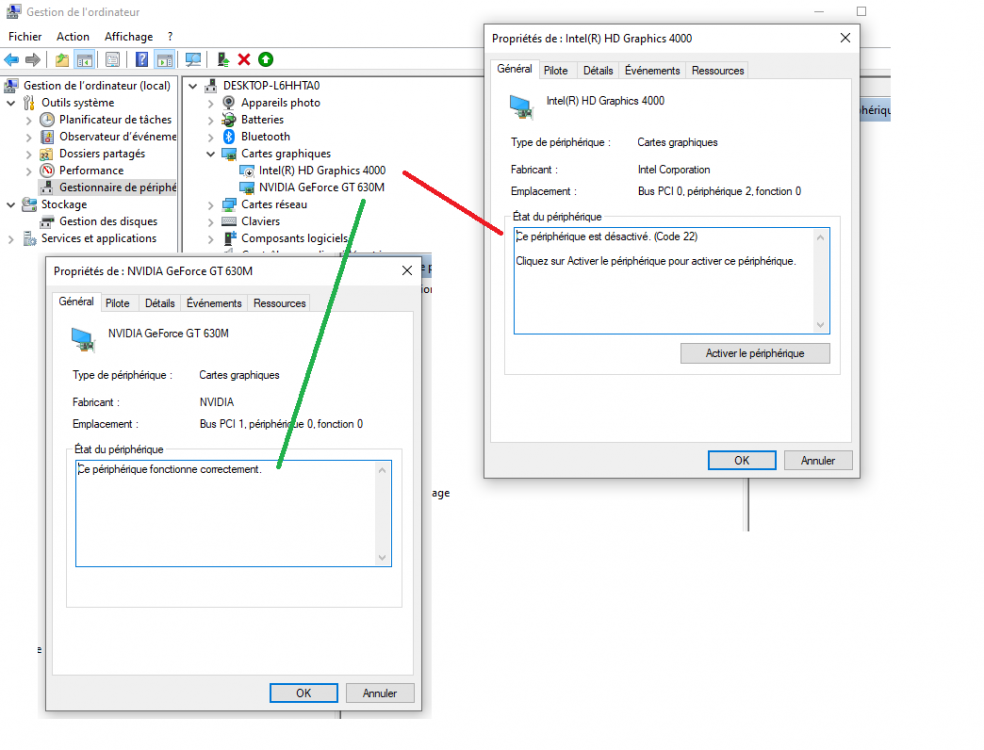
Task: Click scroll down arrow in Intel status box
Action: pyautogui.click(x=820, y=324)
